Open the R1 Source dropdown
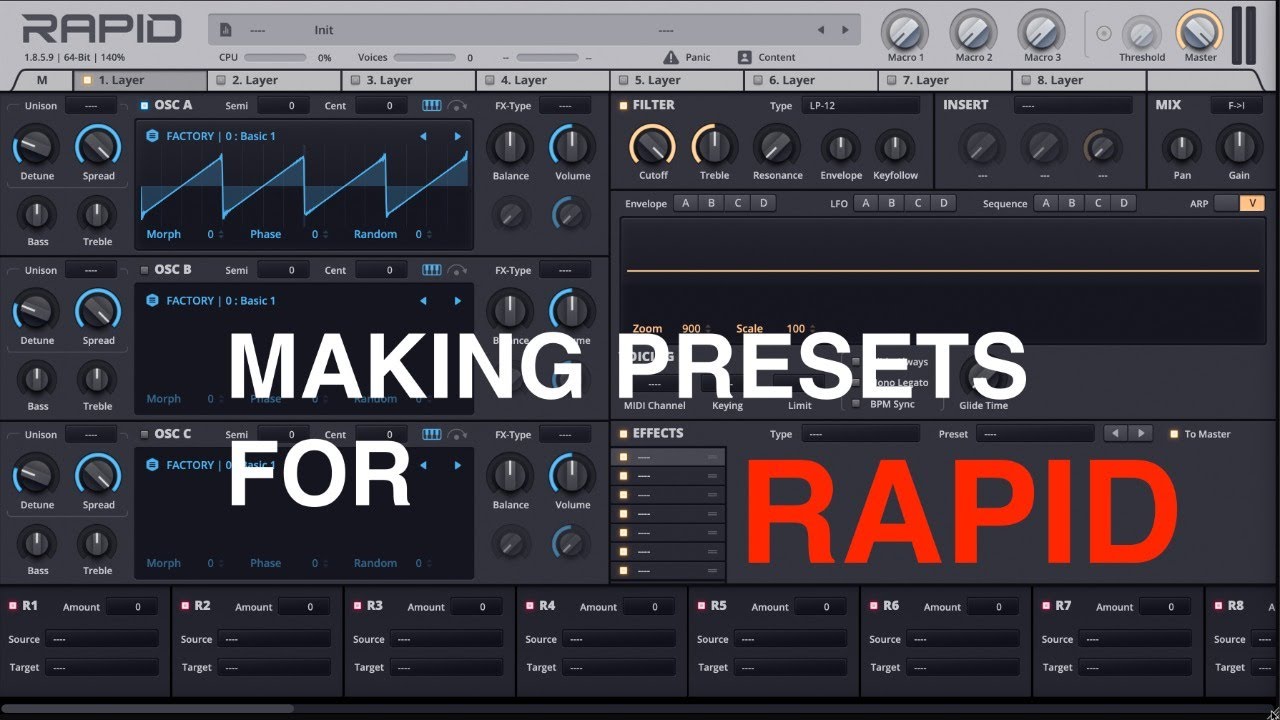Screen dimensions: 1280x720 (x=102, y=639)
